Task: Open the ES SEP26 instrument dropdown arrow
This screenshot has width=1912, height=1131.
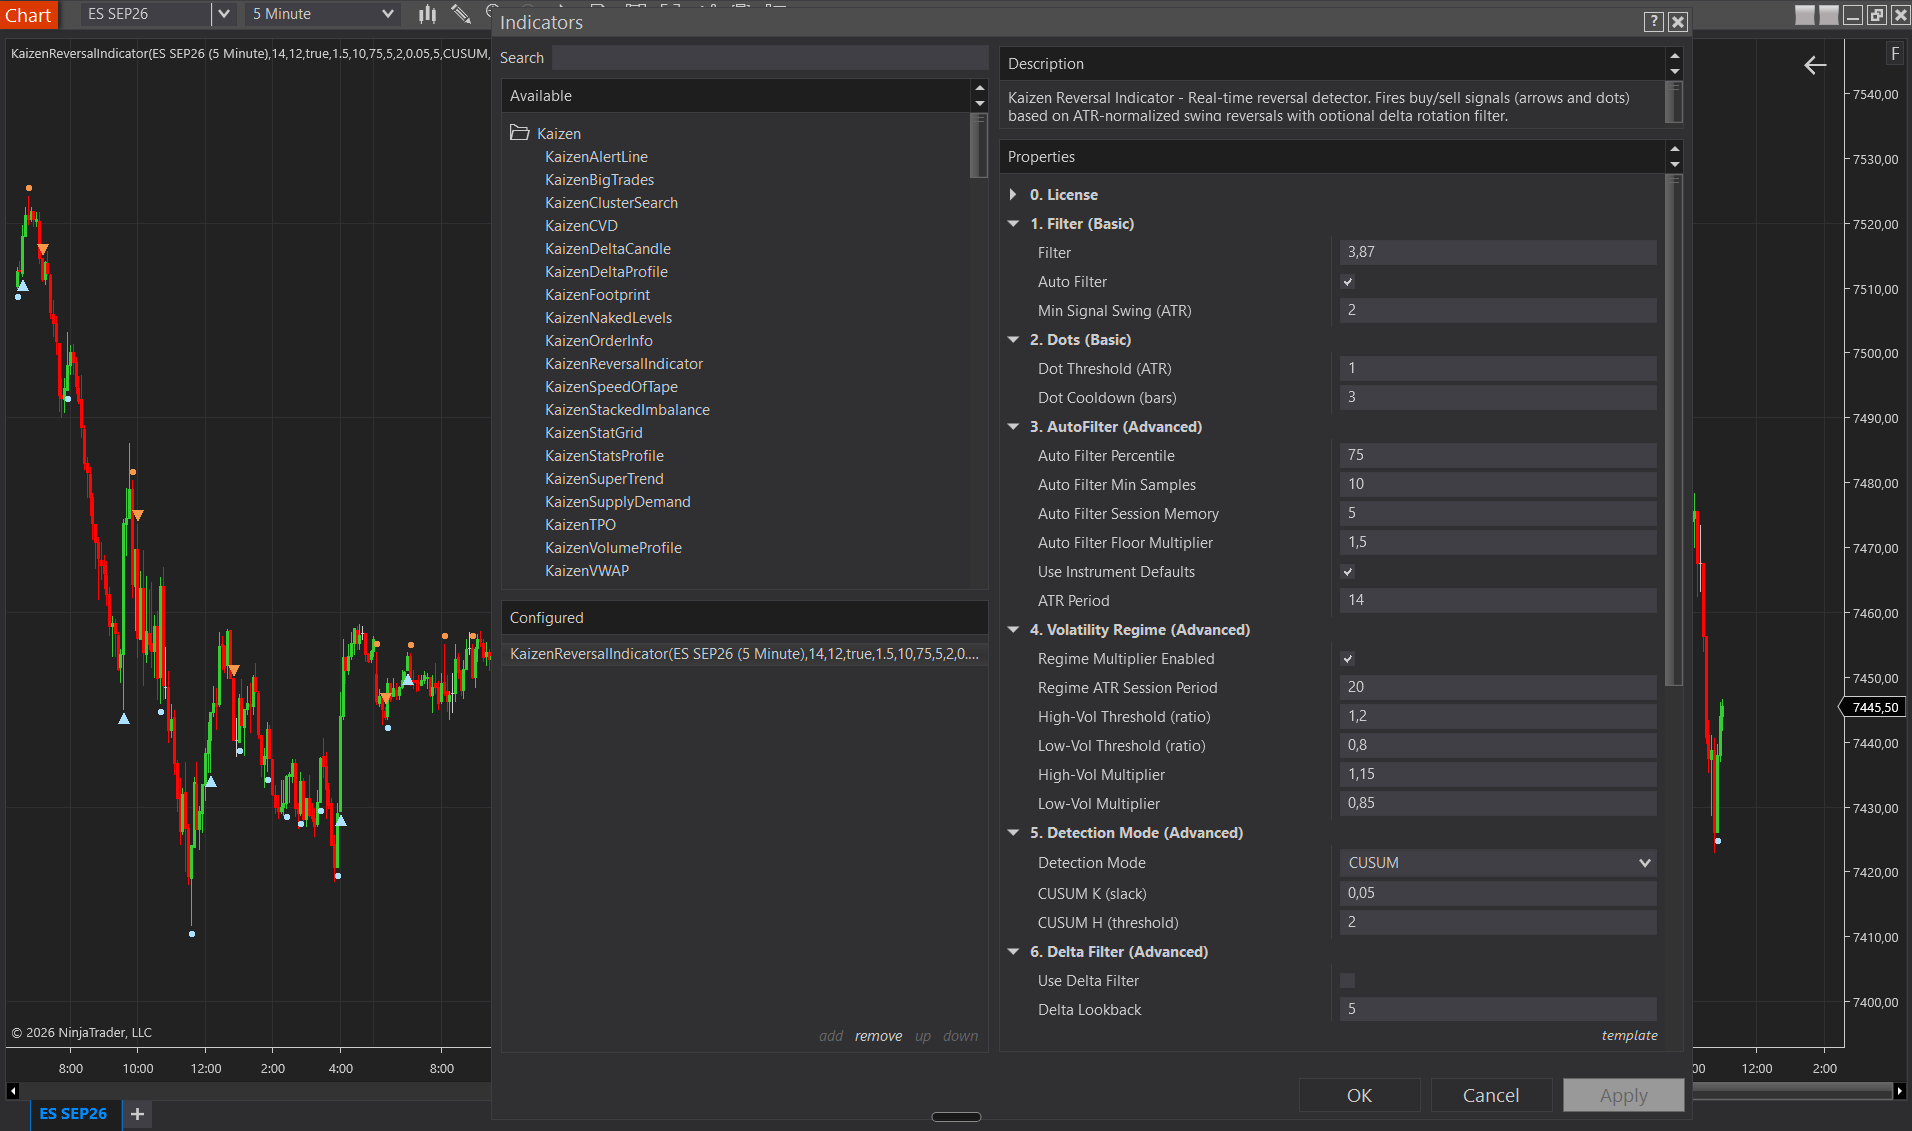Action: coord(224,14)
